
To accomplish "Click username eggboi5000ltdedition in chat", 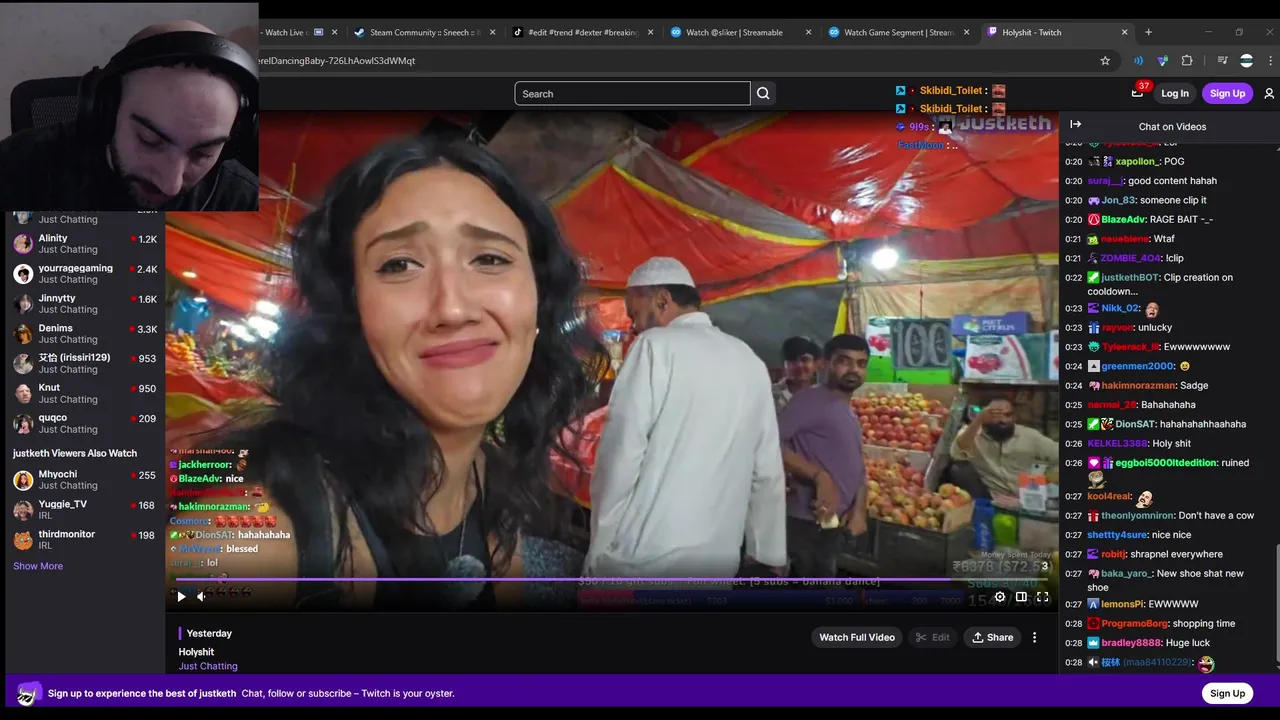I will [1166, 463].
